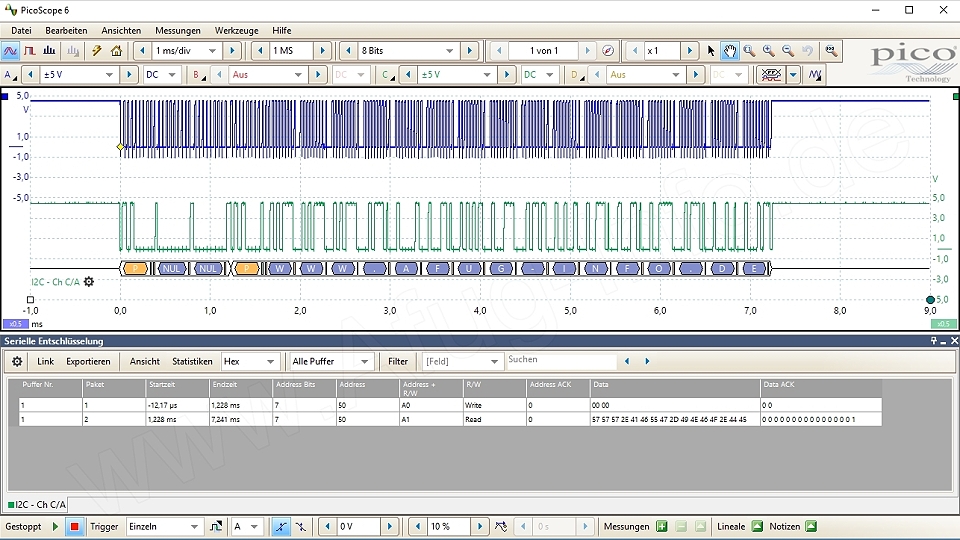Screen dimensions: 960x540
Task: Open the 1 MS samples dropdown
Action: (291, 51)
